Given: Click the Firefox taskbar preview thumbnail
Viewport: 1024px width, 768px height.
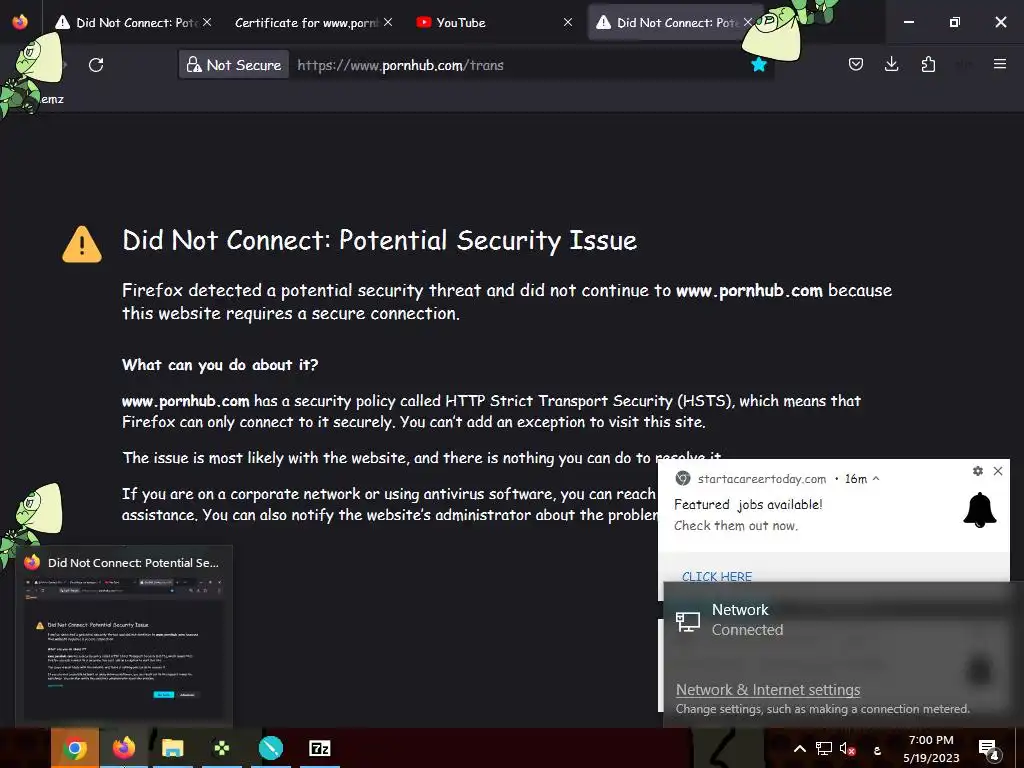Looking at the screenshot, I should pos(124,647).
